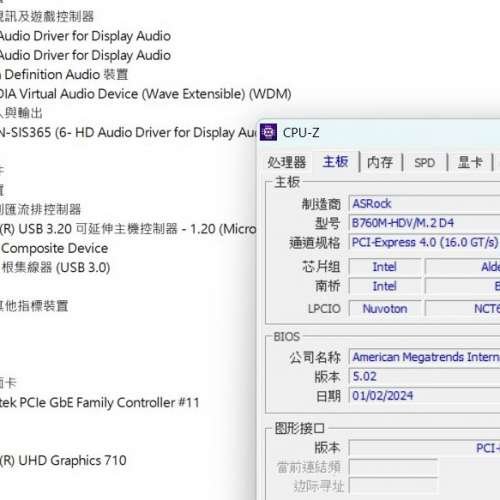
Task: Select the 主板 tab in CPU-Z
Action: pos(335,162)
